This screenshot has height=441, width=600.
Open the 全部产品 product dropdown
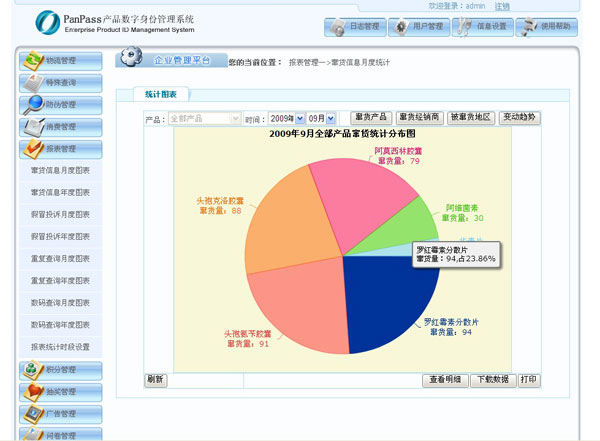point(205,118)
